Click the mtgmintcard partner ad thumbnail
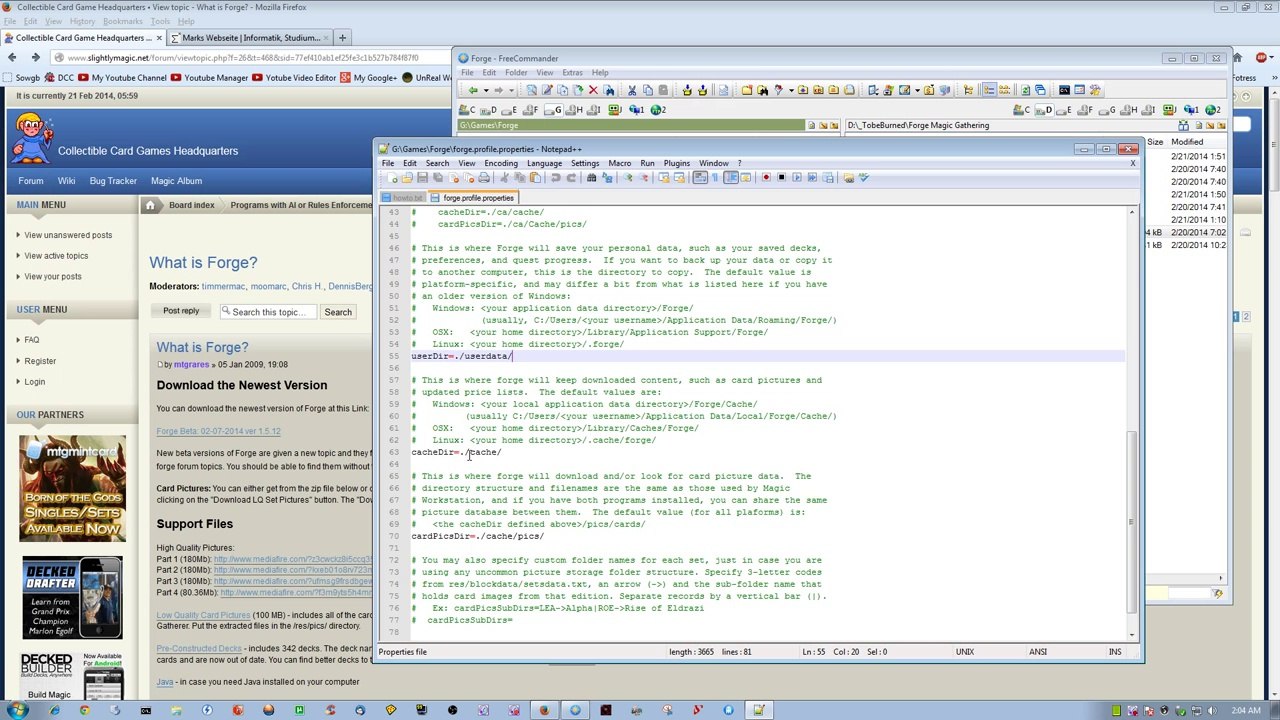This screenshot has width=1280, height=720. [x=72, y=488]
